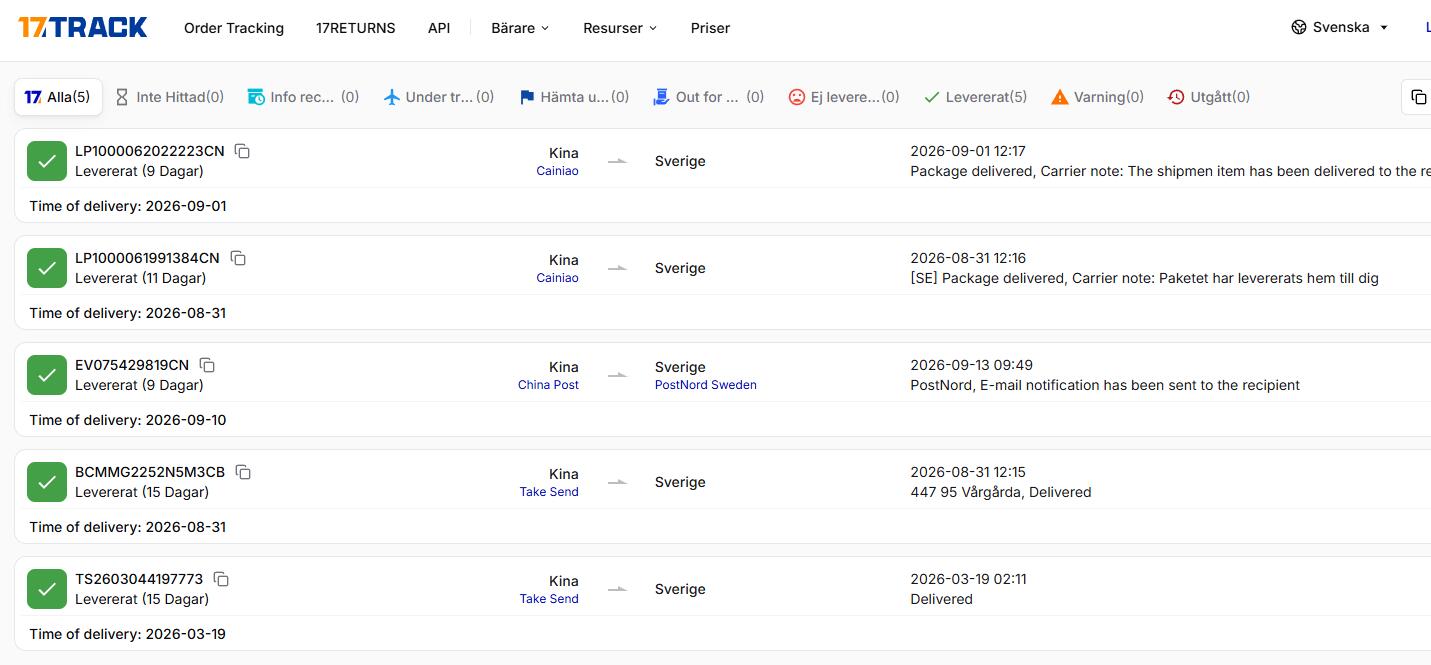Viewport: 1431px width, 665px height.
Task: Open Cainiao carrier link for LP1000061991384CN
Action: click(x=557, y=278)
